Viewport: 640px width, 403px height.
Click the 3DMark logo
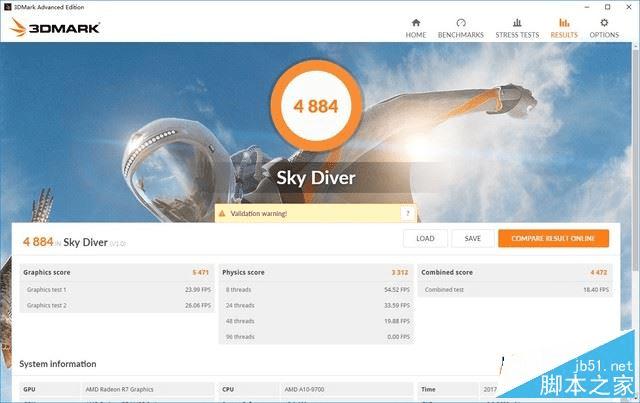click(x=55, y=27)
